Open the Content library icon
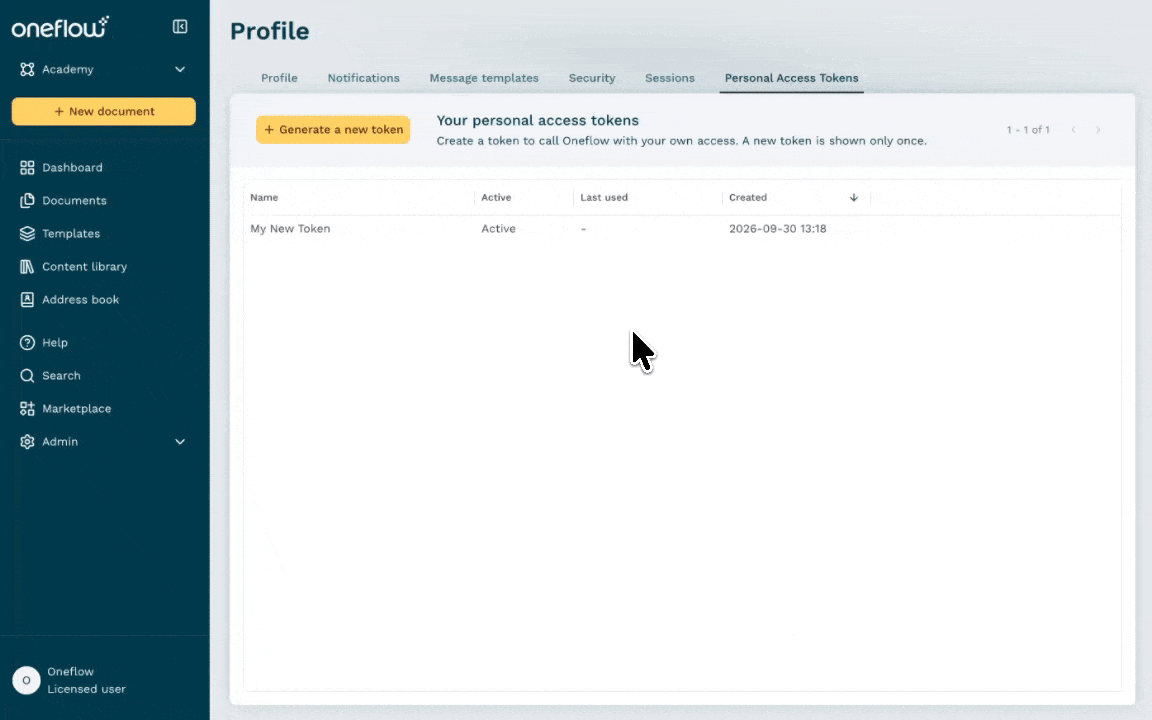 click(x=27, y=267)
